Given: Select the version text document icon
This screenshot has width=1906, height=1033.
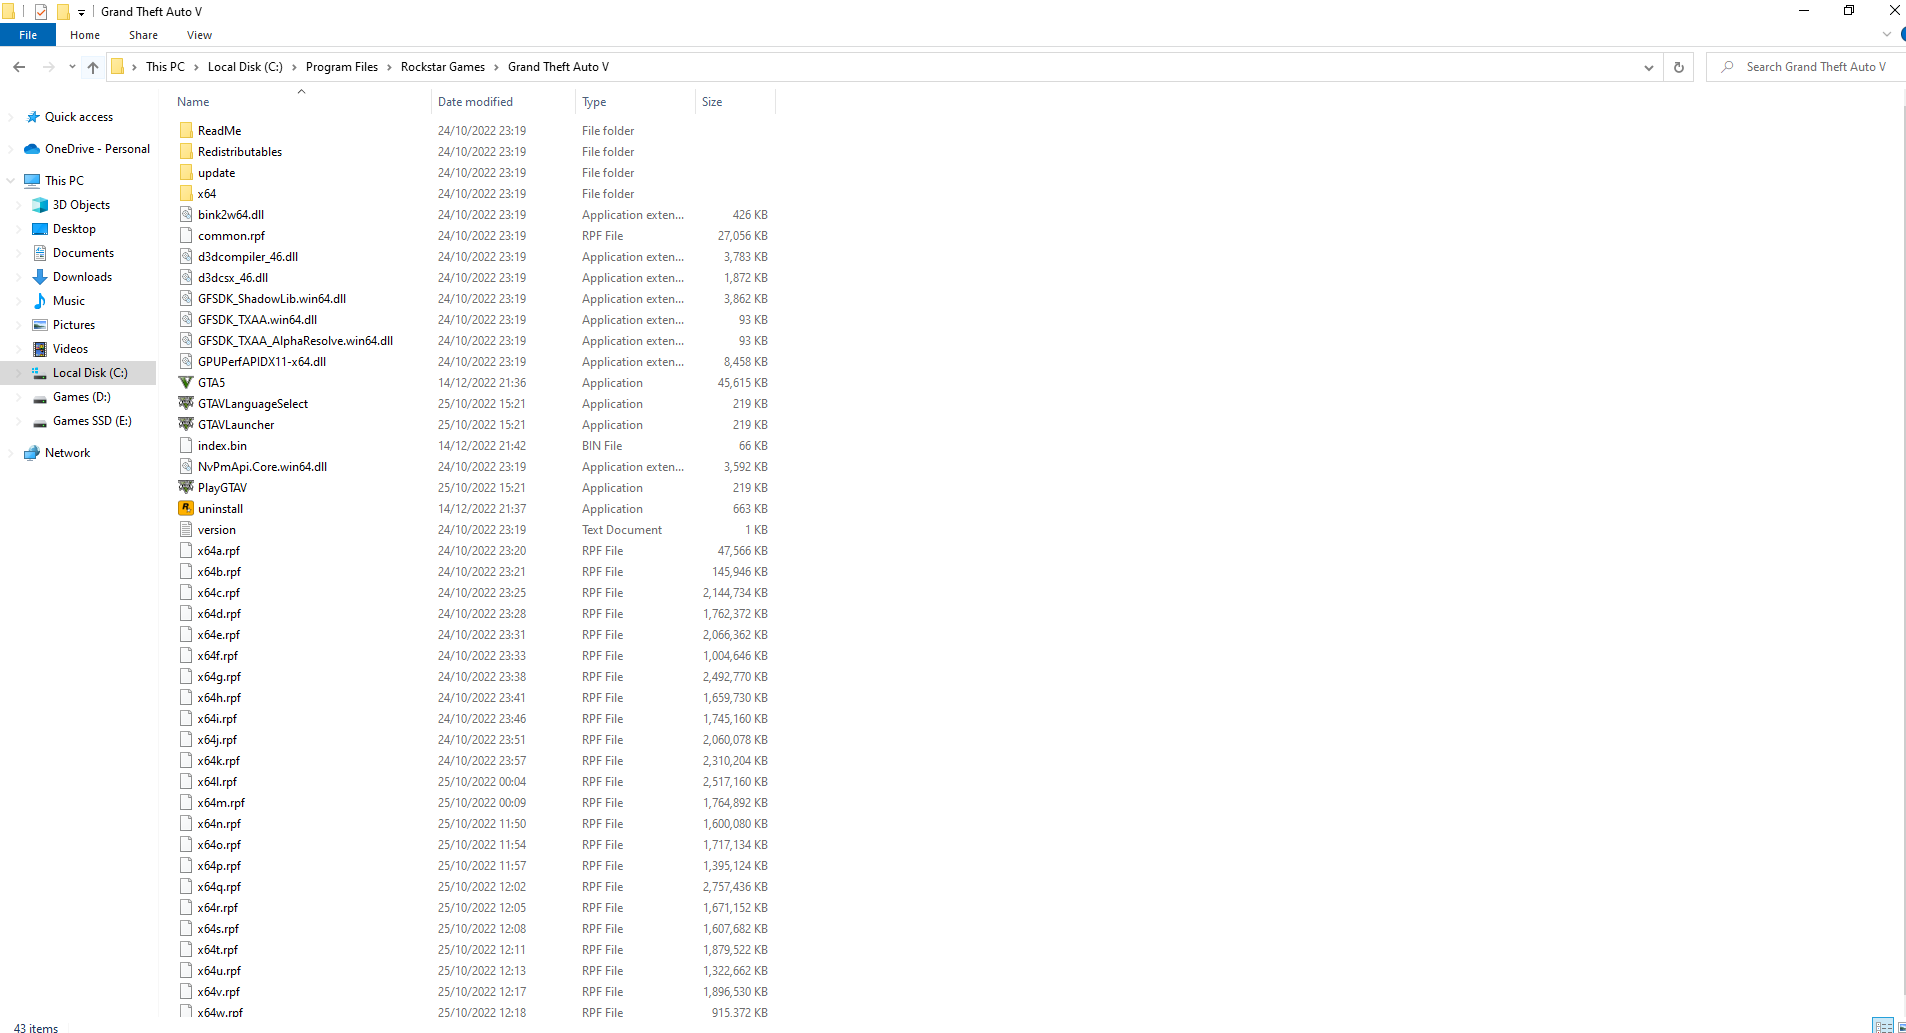Looking at the screenshot, I should click(x=186, y=530).
